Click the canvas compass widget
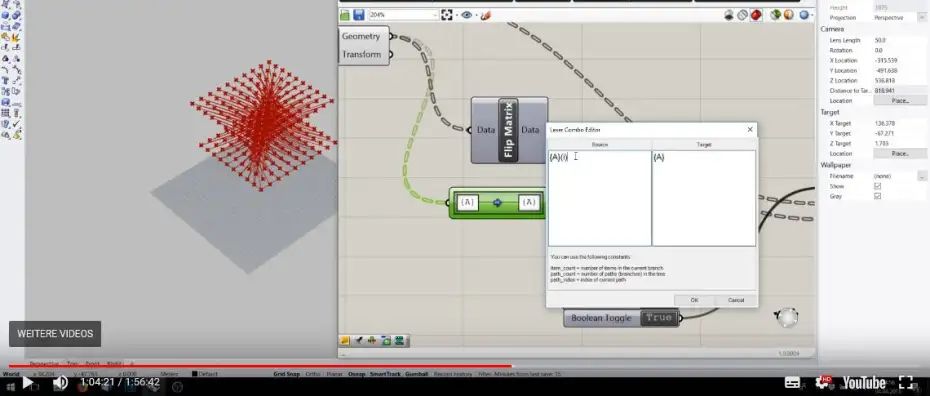Image resolution: width=930 pixels, height=396 pixels. [786, 318]
